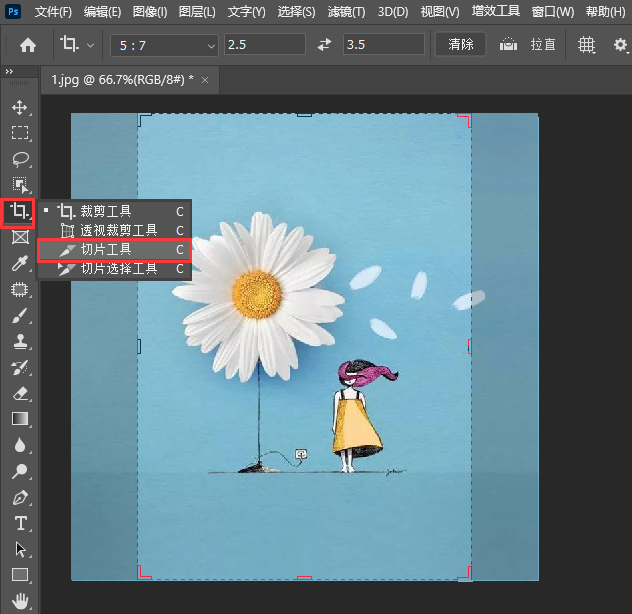This screenshot has width=632, height=614.
Task: Click the 清除 button
Action: (x=461, y=45)
